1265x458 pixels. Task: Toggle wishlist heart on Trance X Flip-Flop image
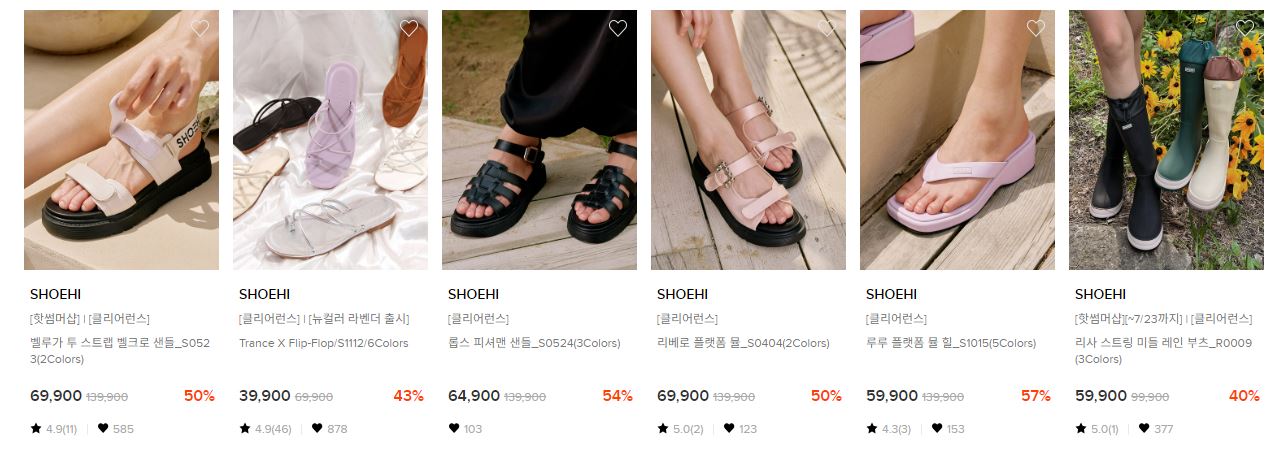click(x=409, y=28)
